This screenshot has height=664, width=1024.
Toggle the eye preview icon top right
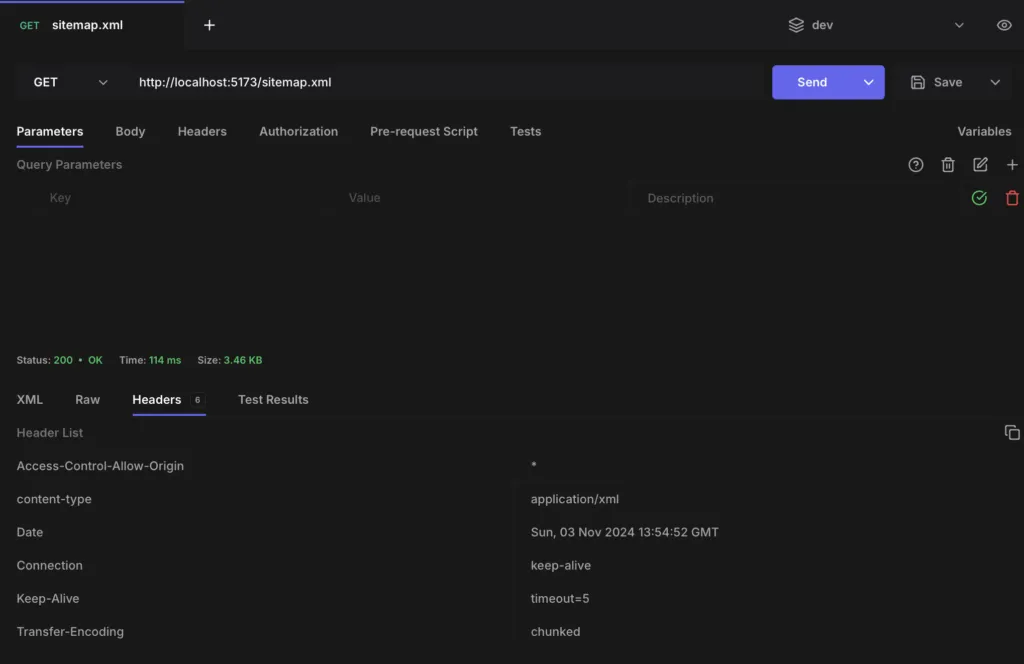point(1003,24)
